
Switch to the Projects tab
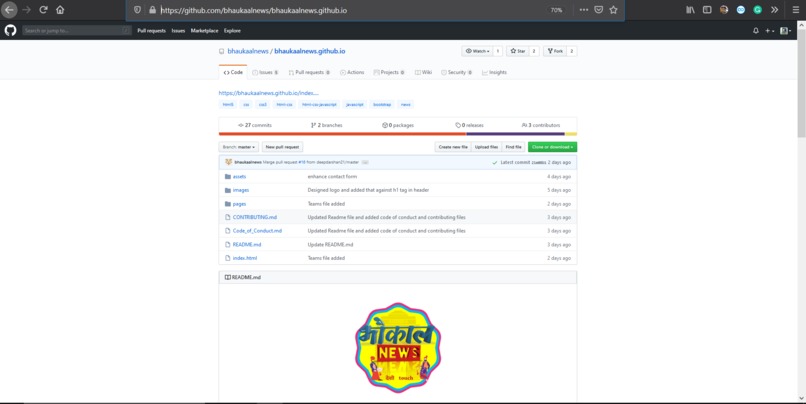coord(389,72)
